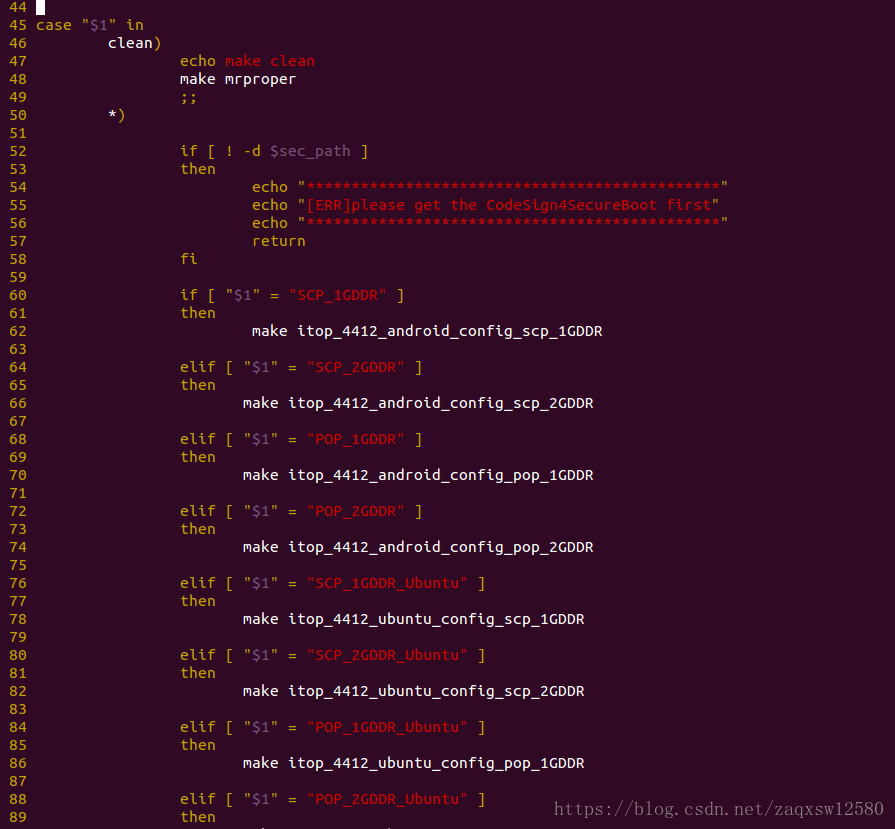Click line number 45 in the gutter
The image size is (895, 829).
(x=18, y=25)
